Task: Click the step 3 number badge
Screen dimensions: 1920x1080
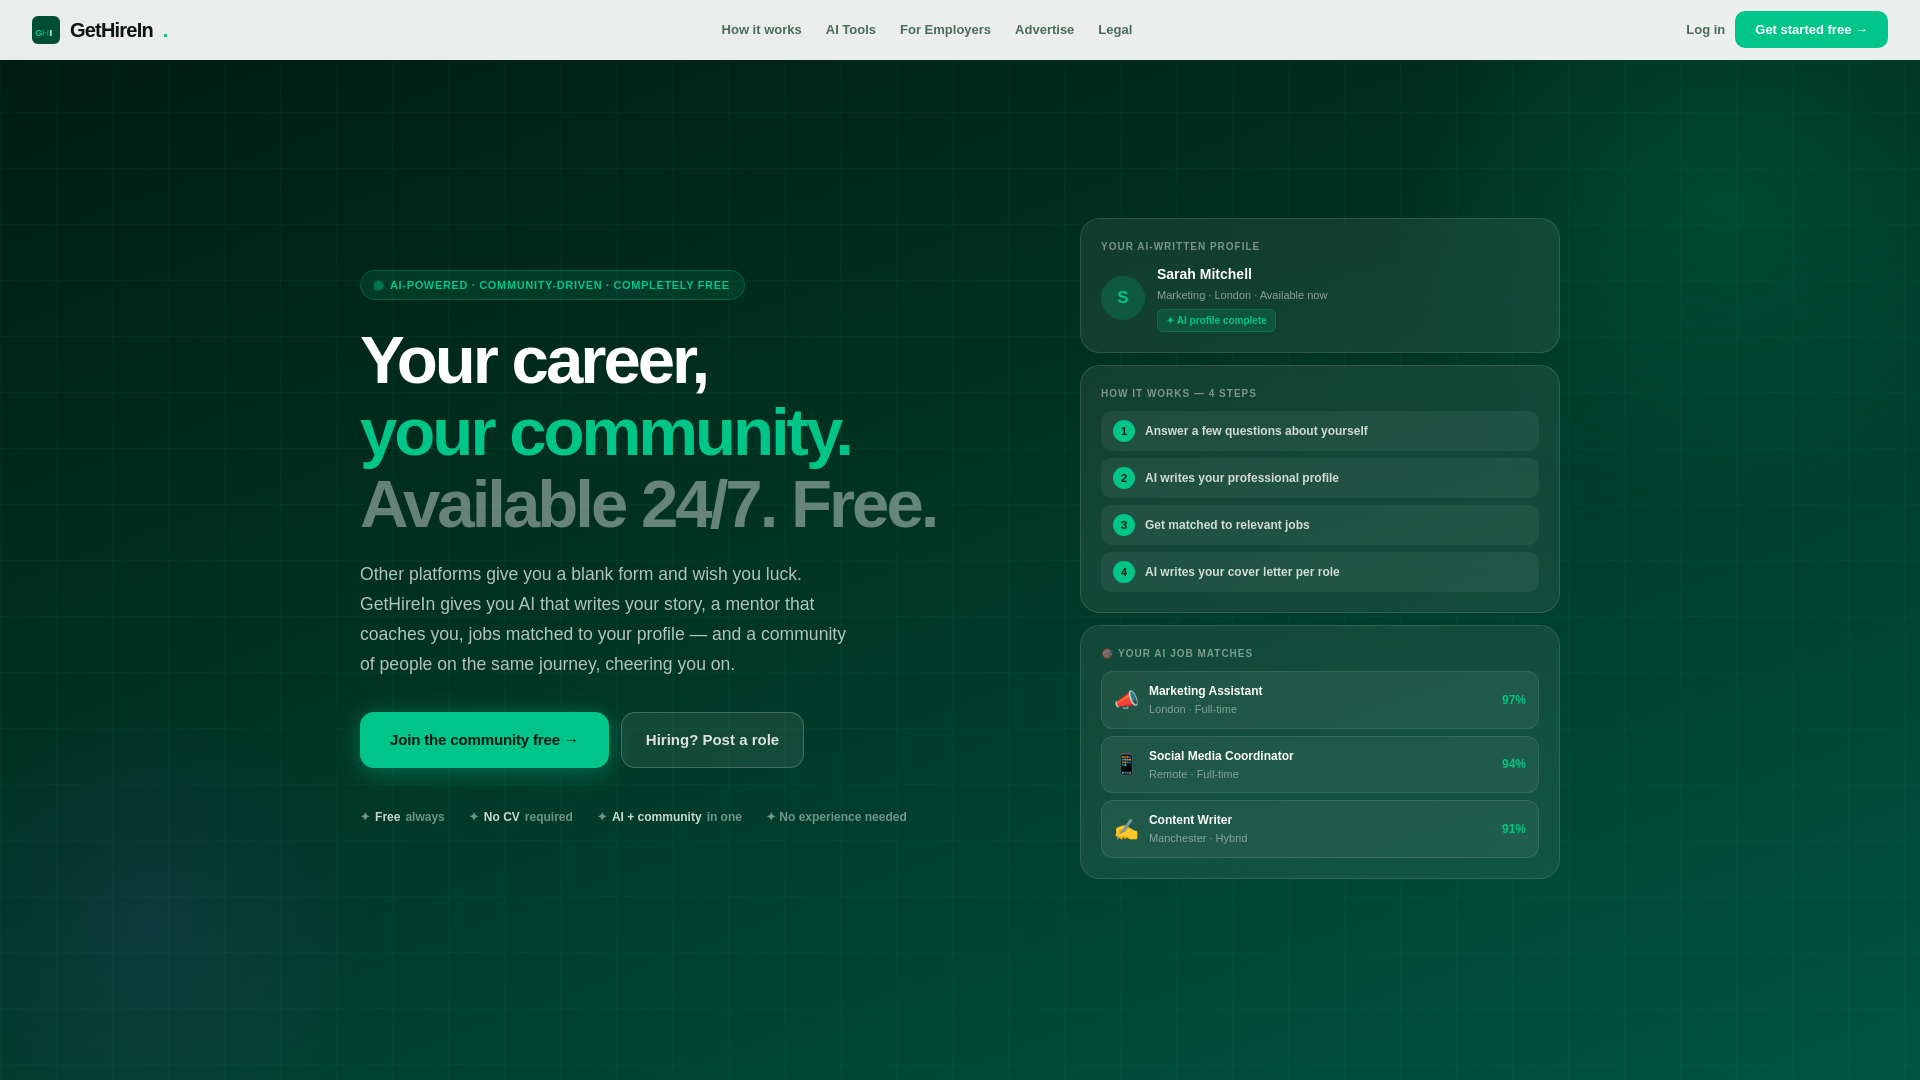Action: (1124, 525)
